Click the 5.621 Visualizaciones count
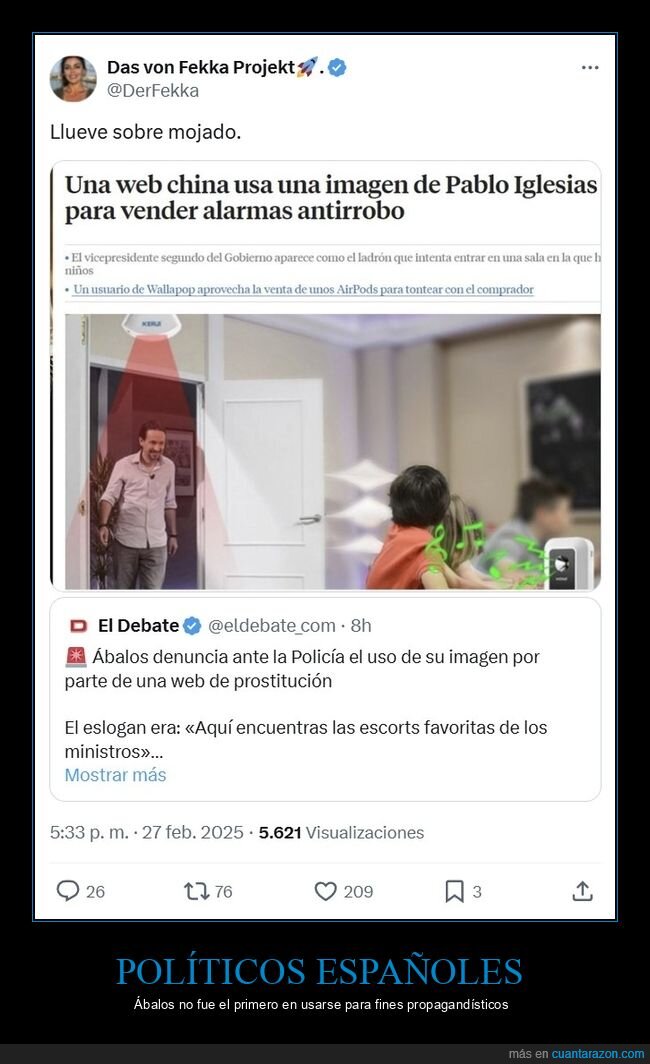The image size is (650, 1064). 341,833
